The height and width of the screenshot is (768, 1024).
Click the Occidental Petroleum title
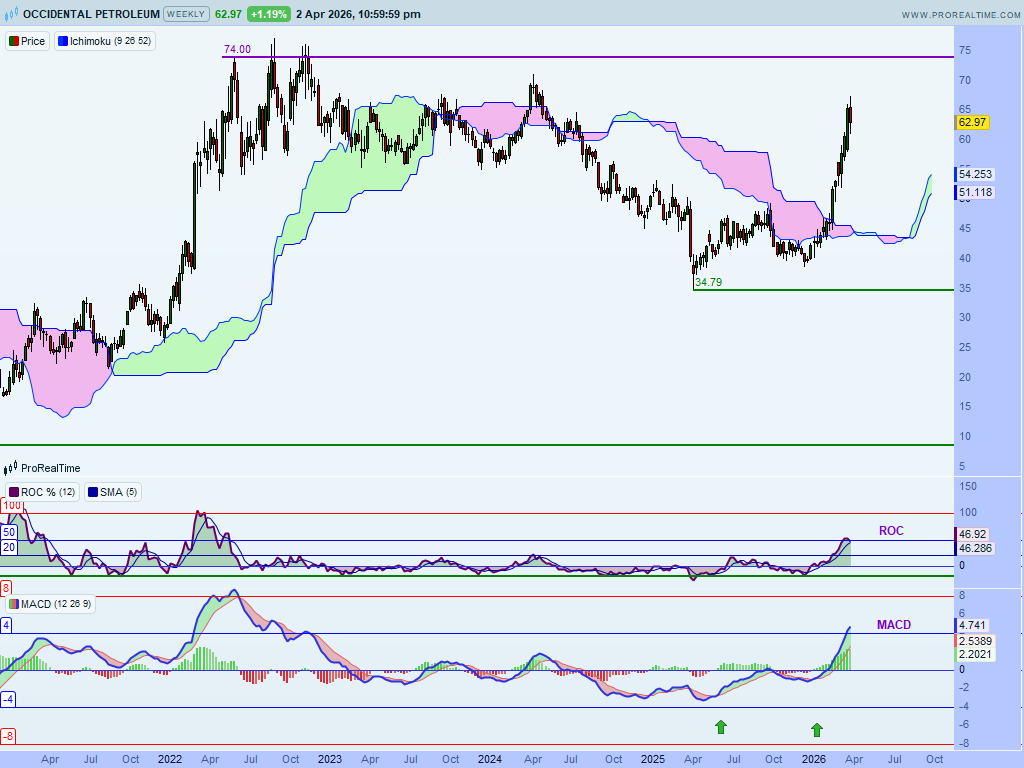coord(90,14)
